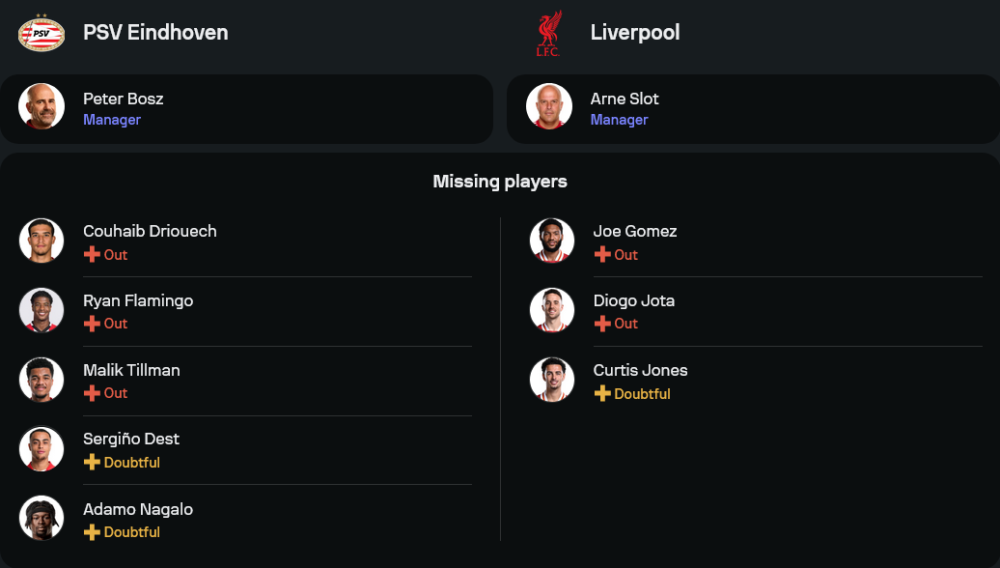1000x568 pixels.
Task: Click the PSV Eindhoven club crest
Action: click(x=41, y=33)
